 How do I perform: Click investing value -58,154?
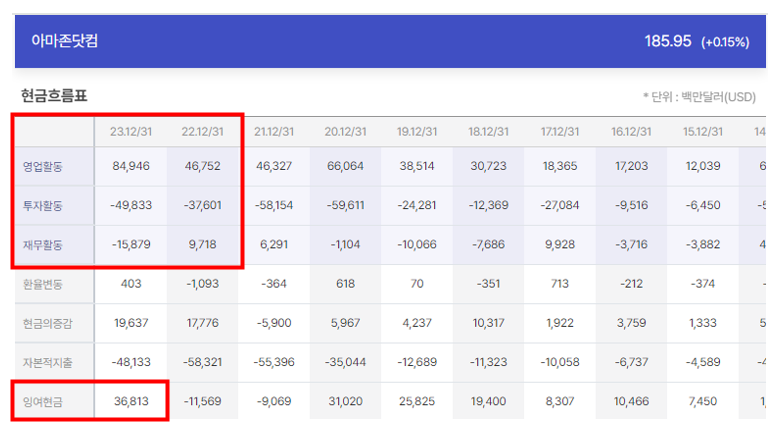[x=274, y=205]
